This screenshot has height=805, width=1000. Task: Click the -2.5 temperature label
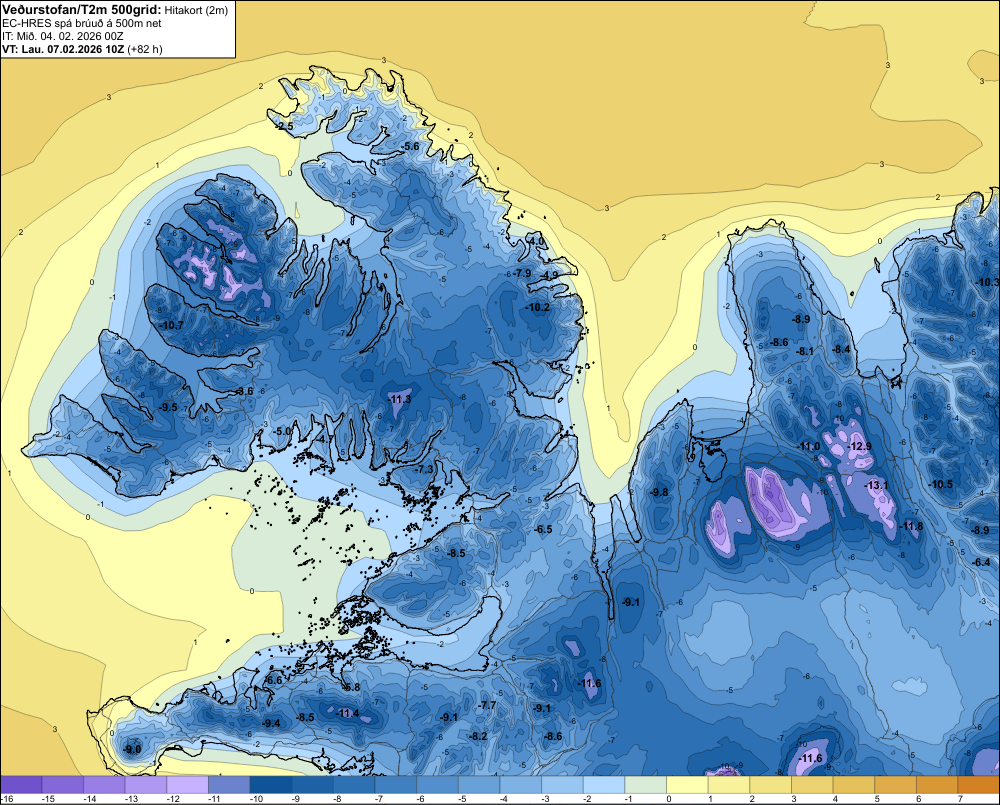tap(284, 126)
